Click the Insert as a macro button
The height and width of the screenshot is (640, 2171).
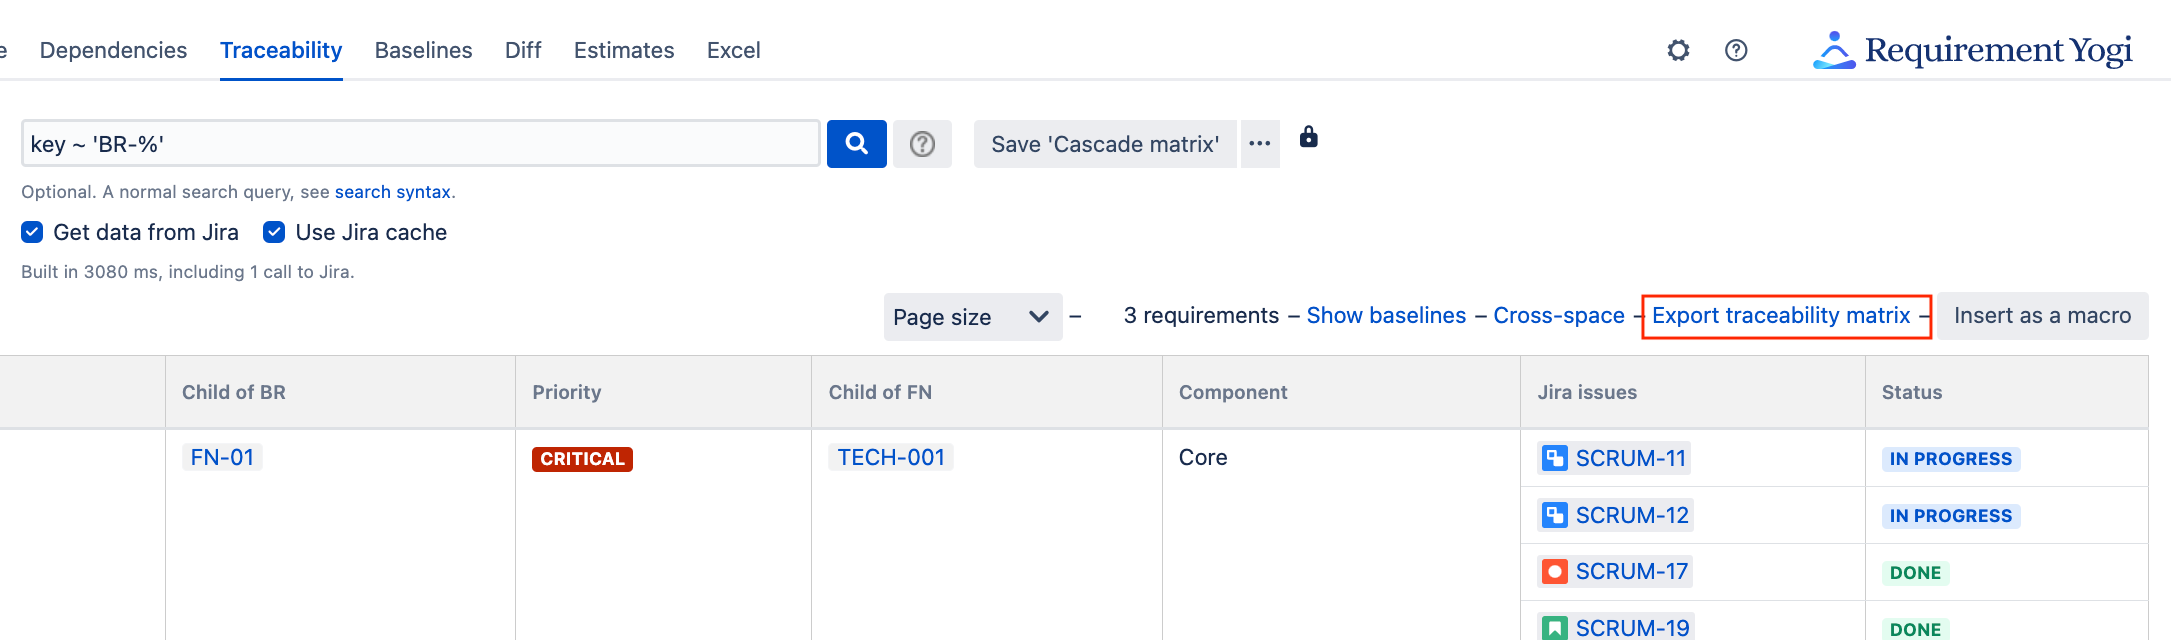coord(2043,316)
